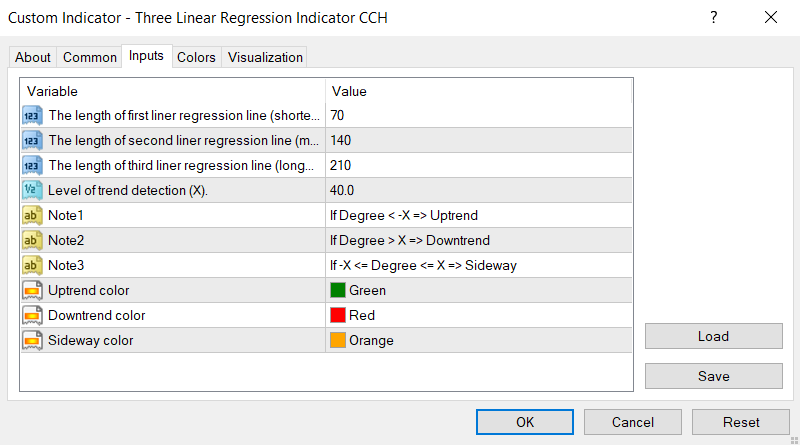This screenshot has height=445, width=800.
Task: Confirm settings with OK
Action: click(524, 422)
